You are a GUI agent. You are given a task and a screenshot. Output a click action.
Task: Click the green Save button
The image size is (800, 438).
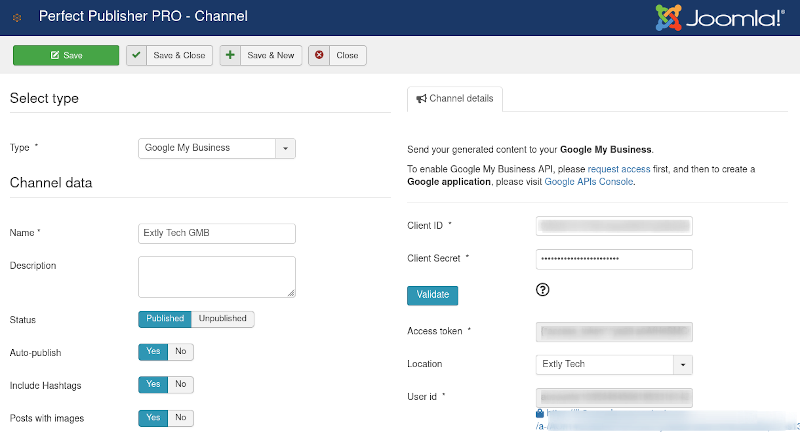click(x=66, y=55)
